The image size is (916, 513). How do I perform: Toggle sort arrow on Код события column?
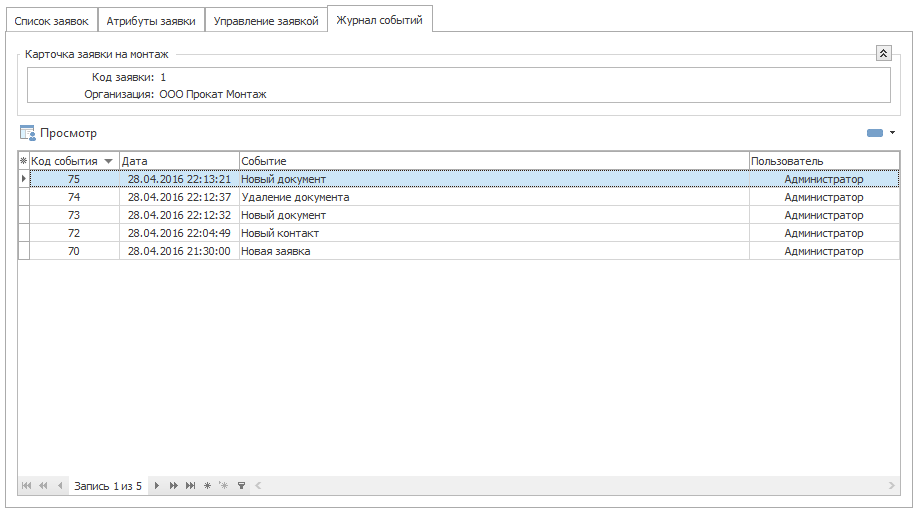(108, 161)
